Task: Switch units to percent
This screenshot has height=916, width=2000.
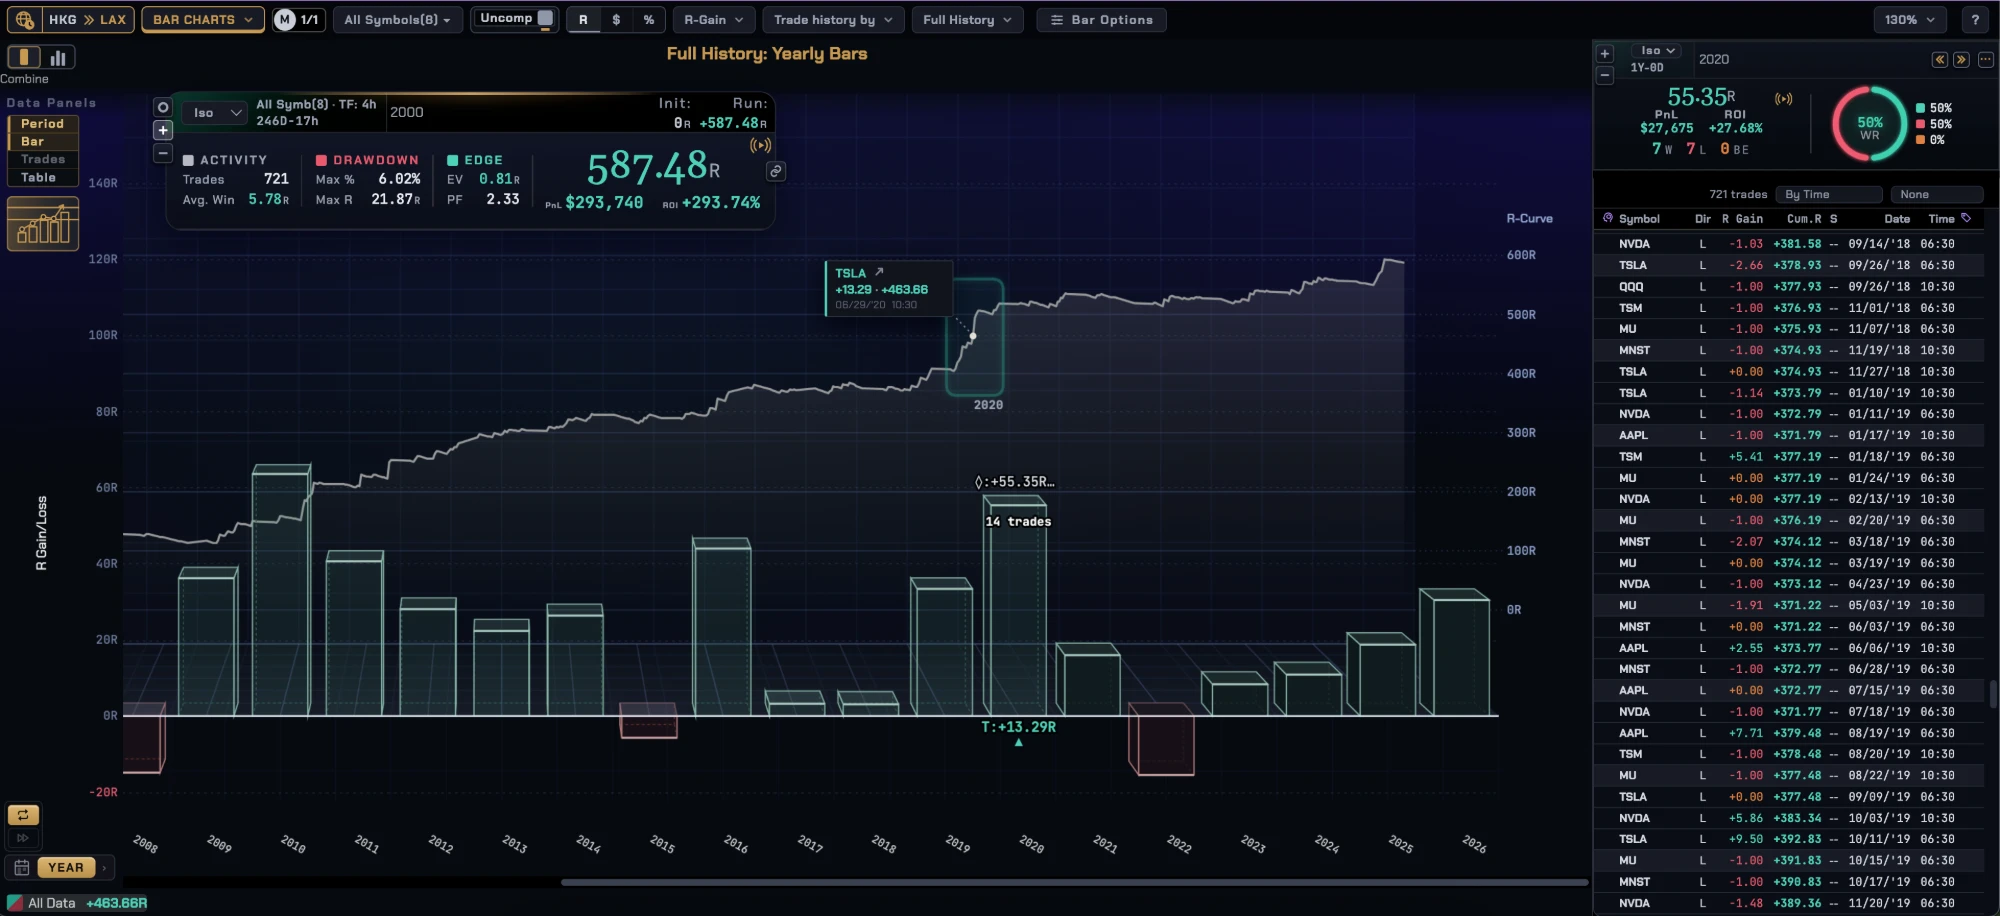Action: click(x=649, y=20)
